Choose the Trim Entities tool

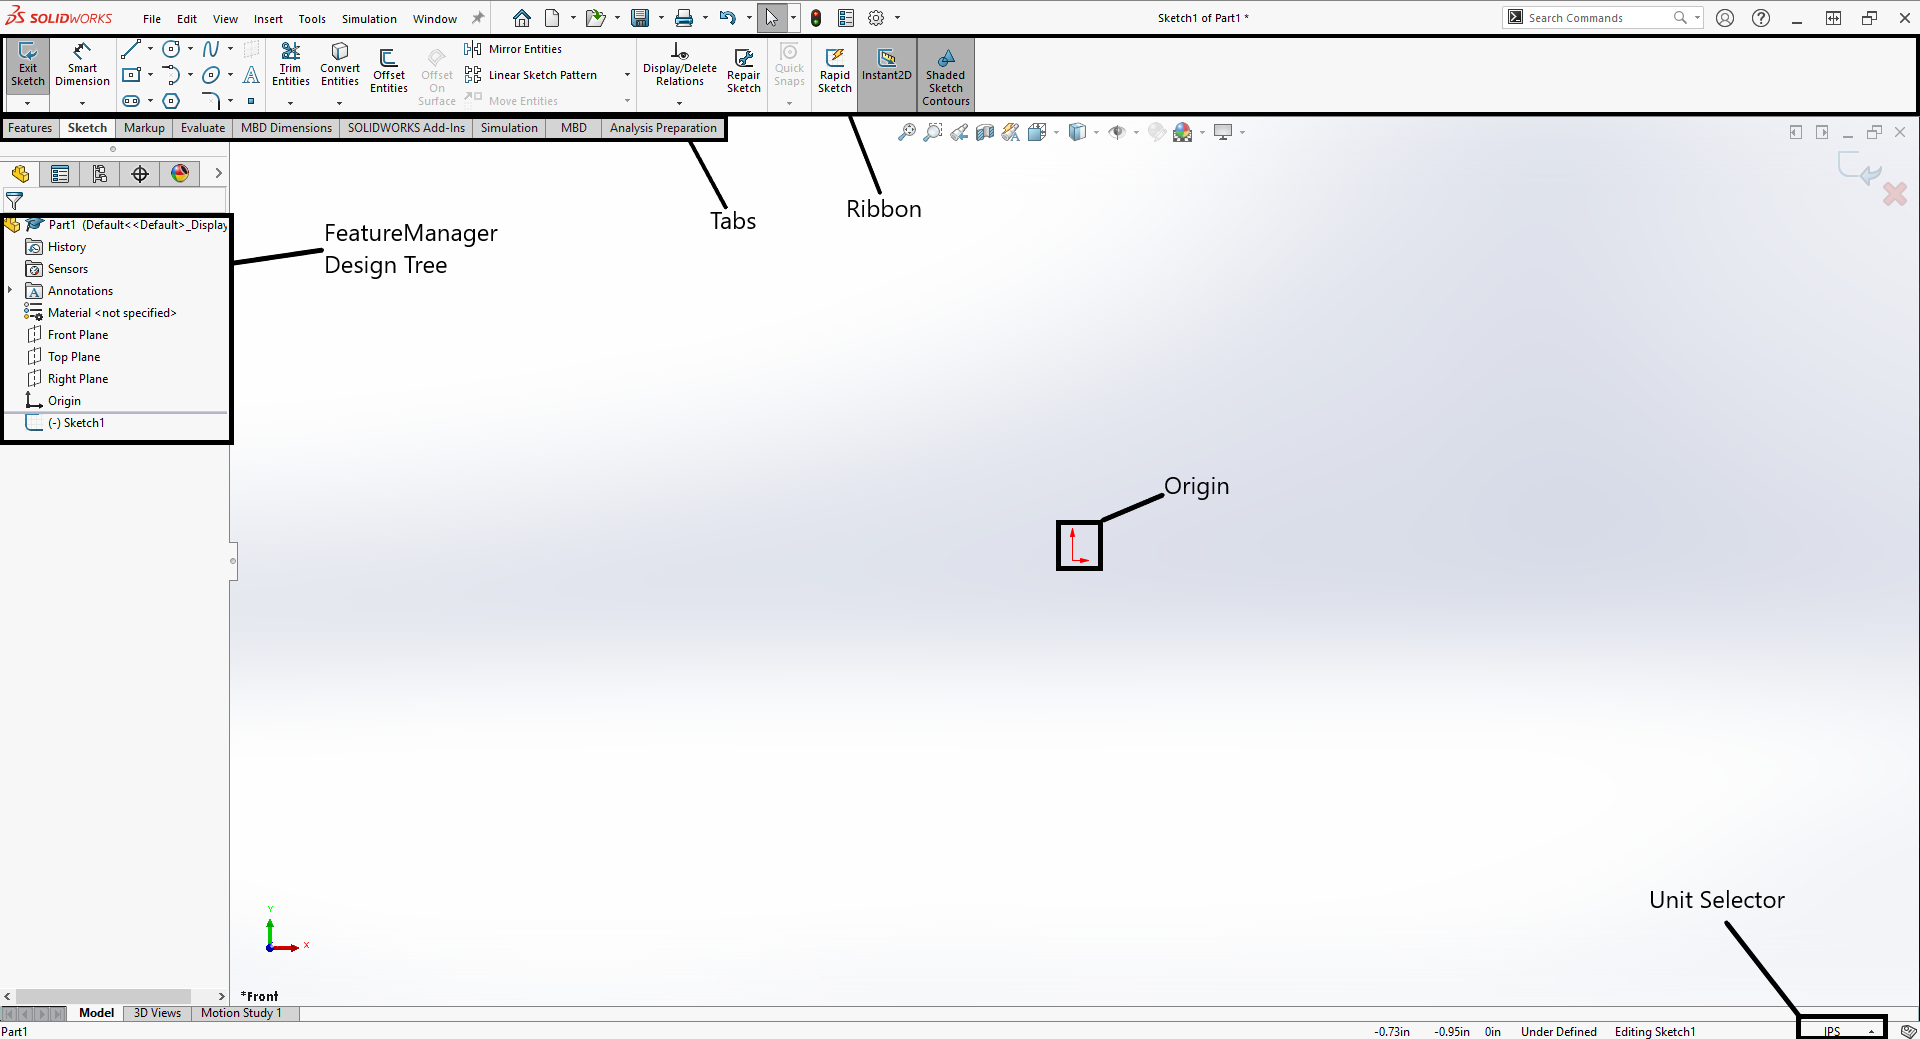tap(290, 66)
